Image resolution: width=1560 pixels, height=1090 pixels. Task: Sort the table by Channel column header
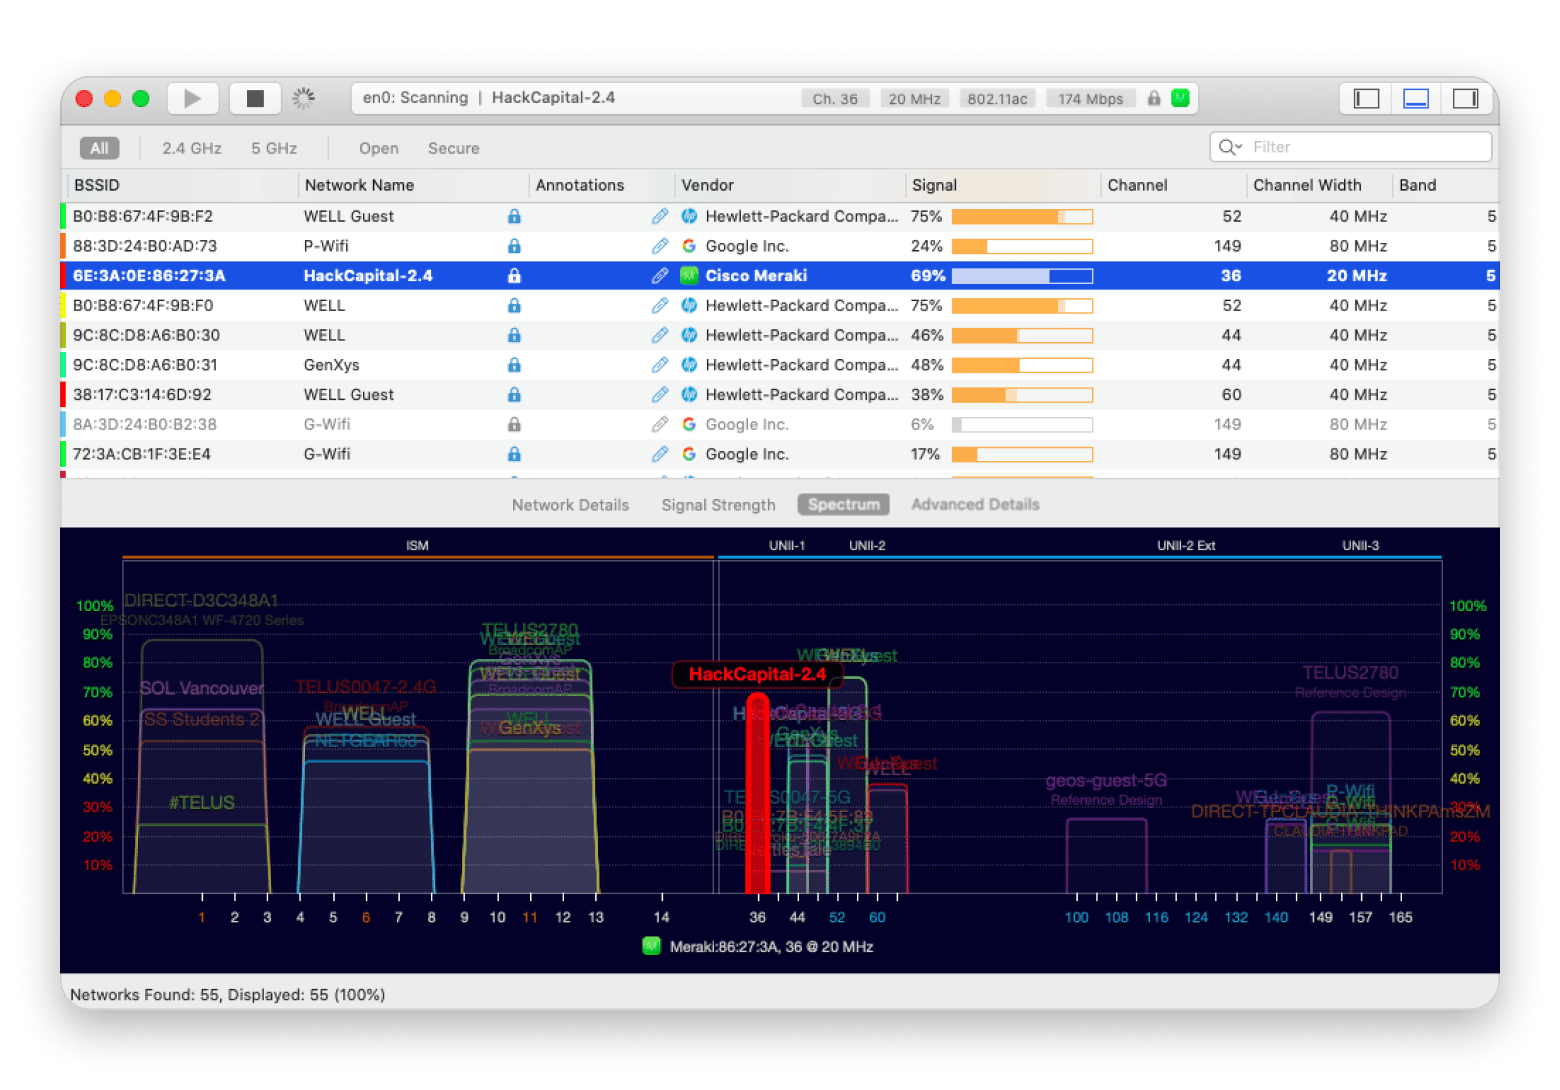1137,185
